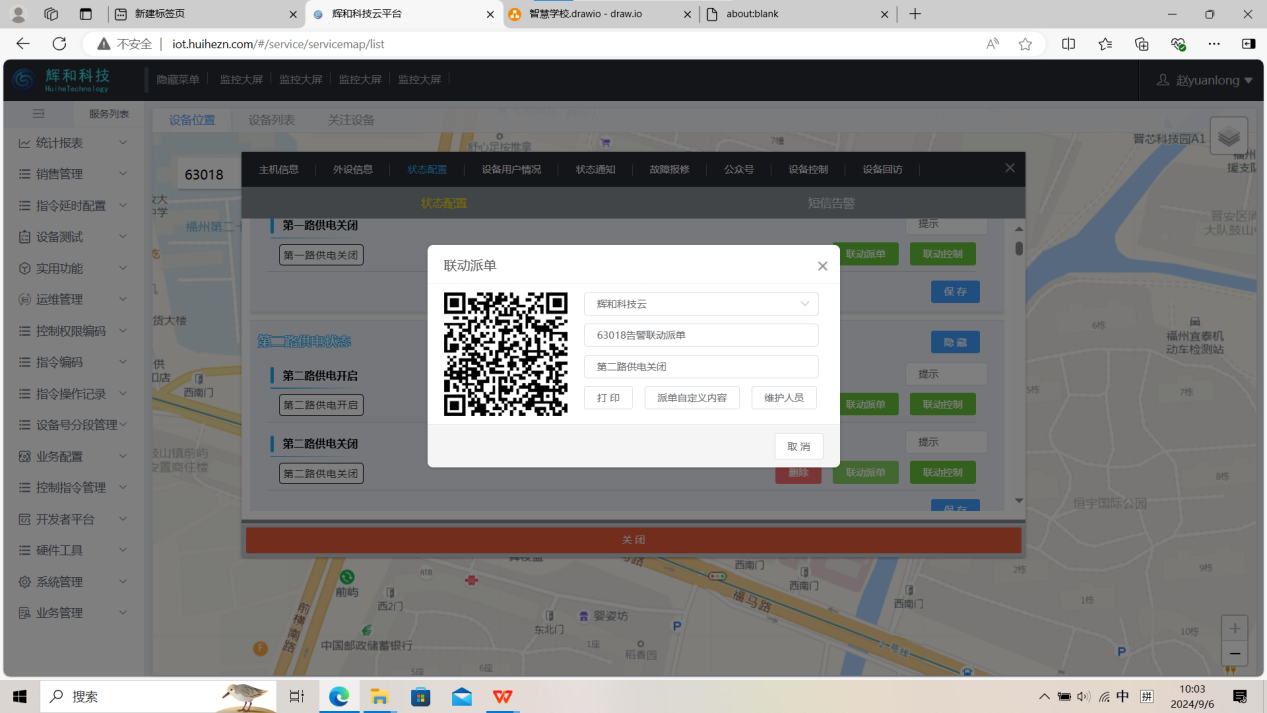Viewport: 1267px width, 713px height.
Task: Open the 故障报修 tab in device panel
Action: [669, 169]
